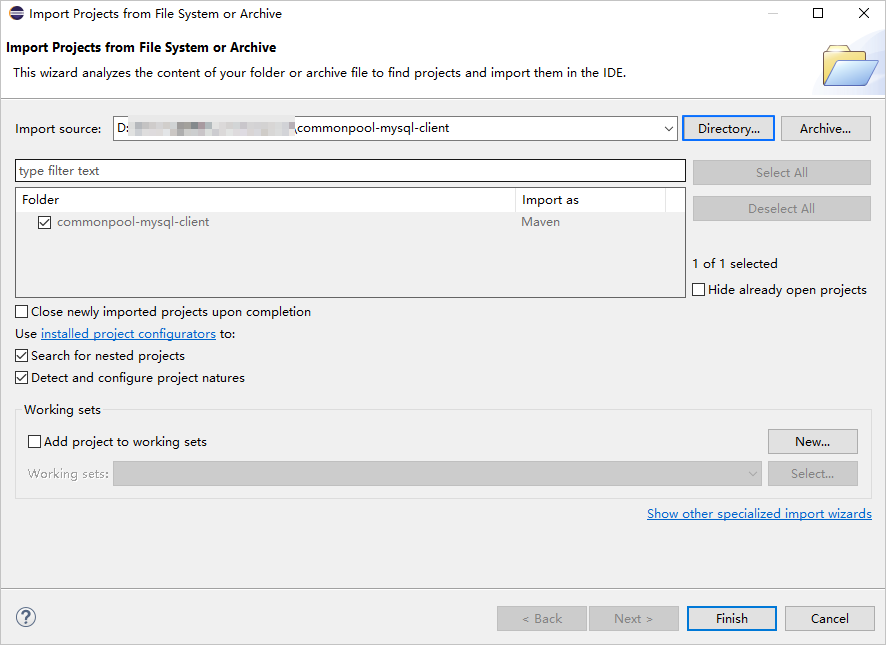Click the help question mark icon
Viewport: 886px width, 645px height.
[x=26, y=618]
